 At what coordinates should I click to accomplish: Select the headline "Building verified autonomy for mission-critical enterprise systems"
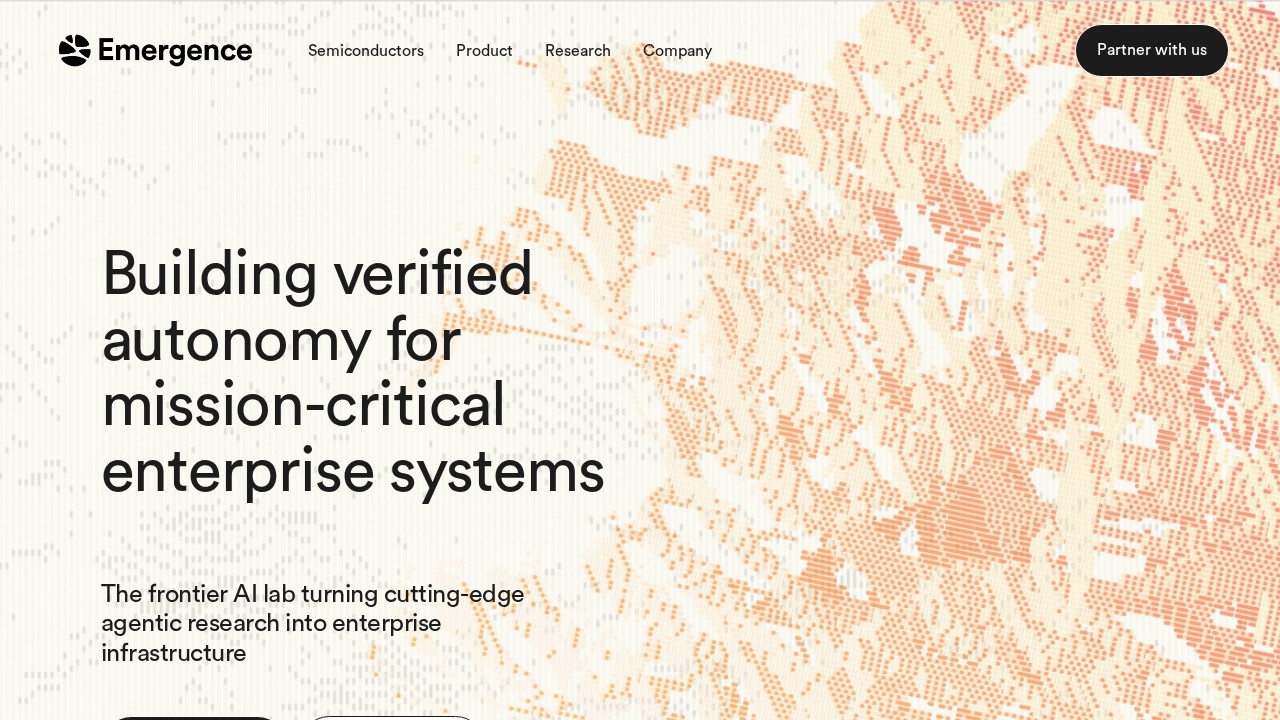[353, 371]
